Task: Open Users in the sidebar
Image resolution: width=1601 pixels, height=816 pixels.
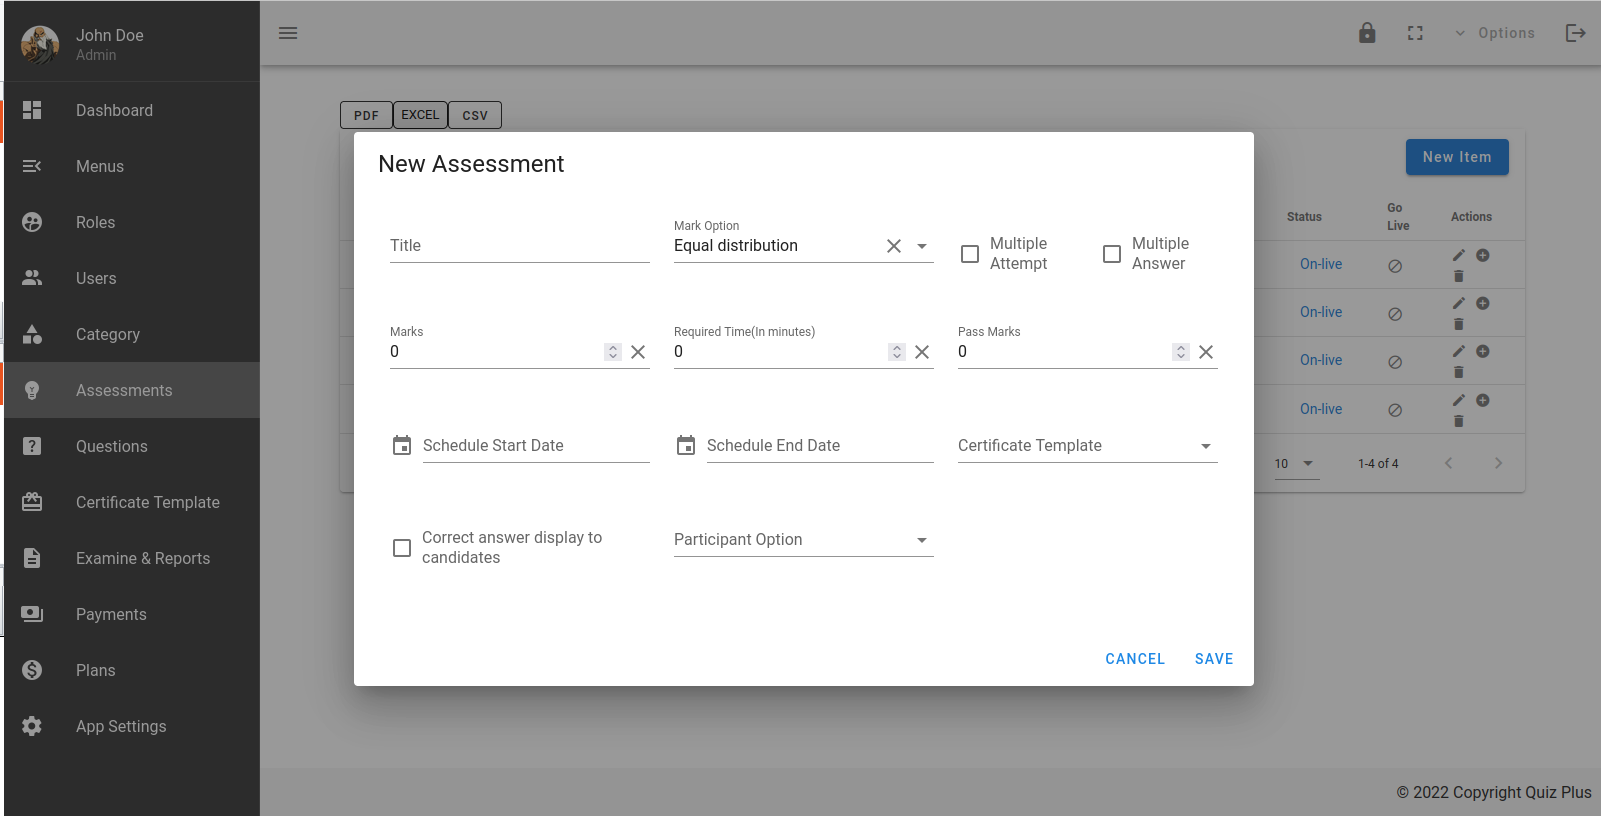Action: pos(132,278)
